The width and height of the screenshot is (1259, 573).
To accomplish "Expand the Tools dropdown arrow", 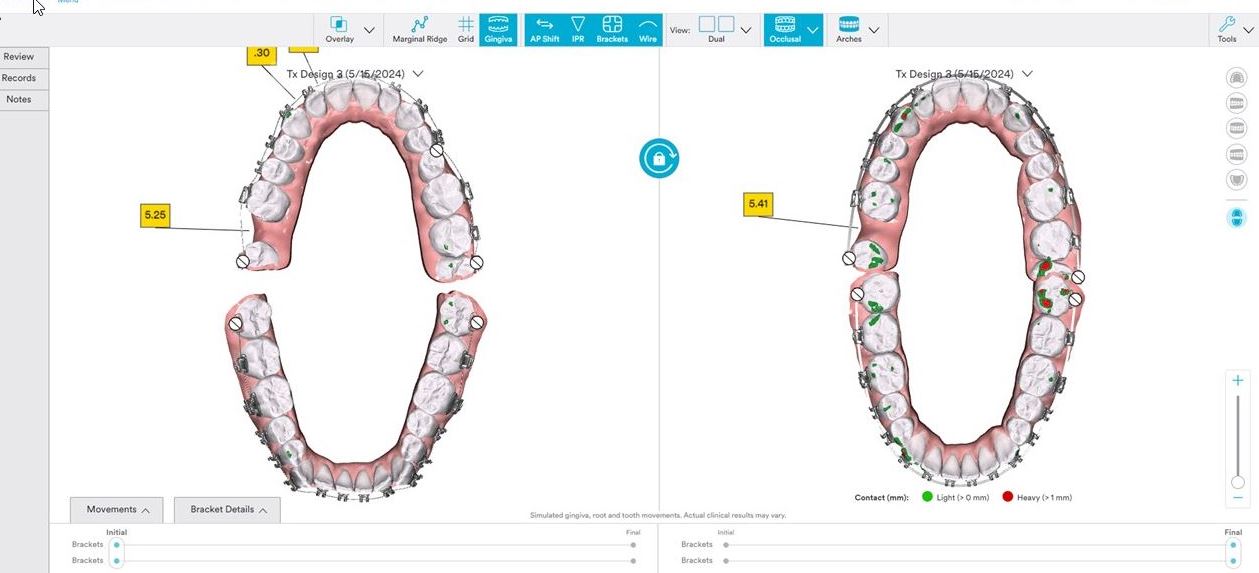I will [x=1248, y=30].
